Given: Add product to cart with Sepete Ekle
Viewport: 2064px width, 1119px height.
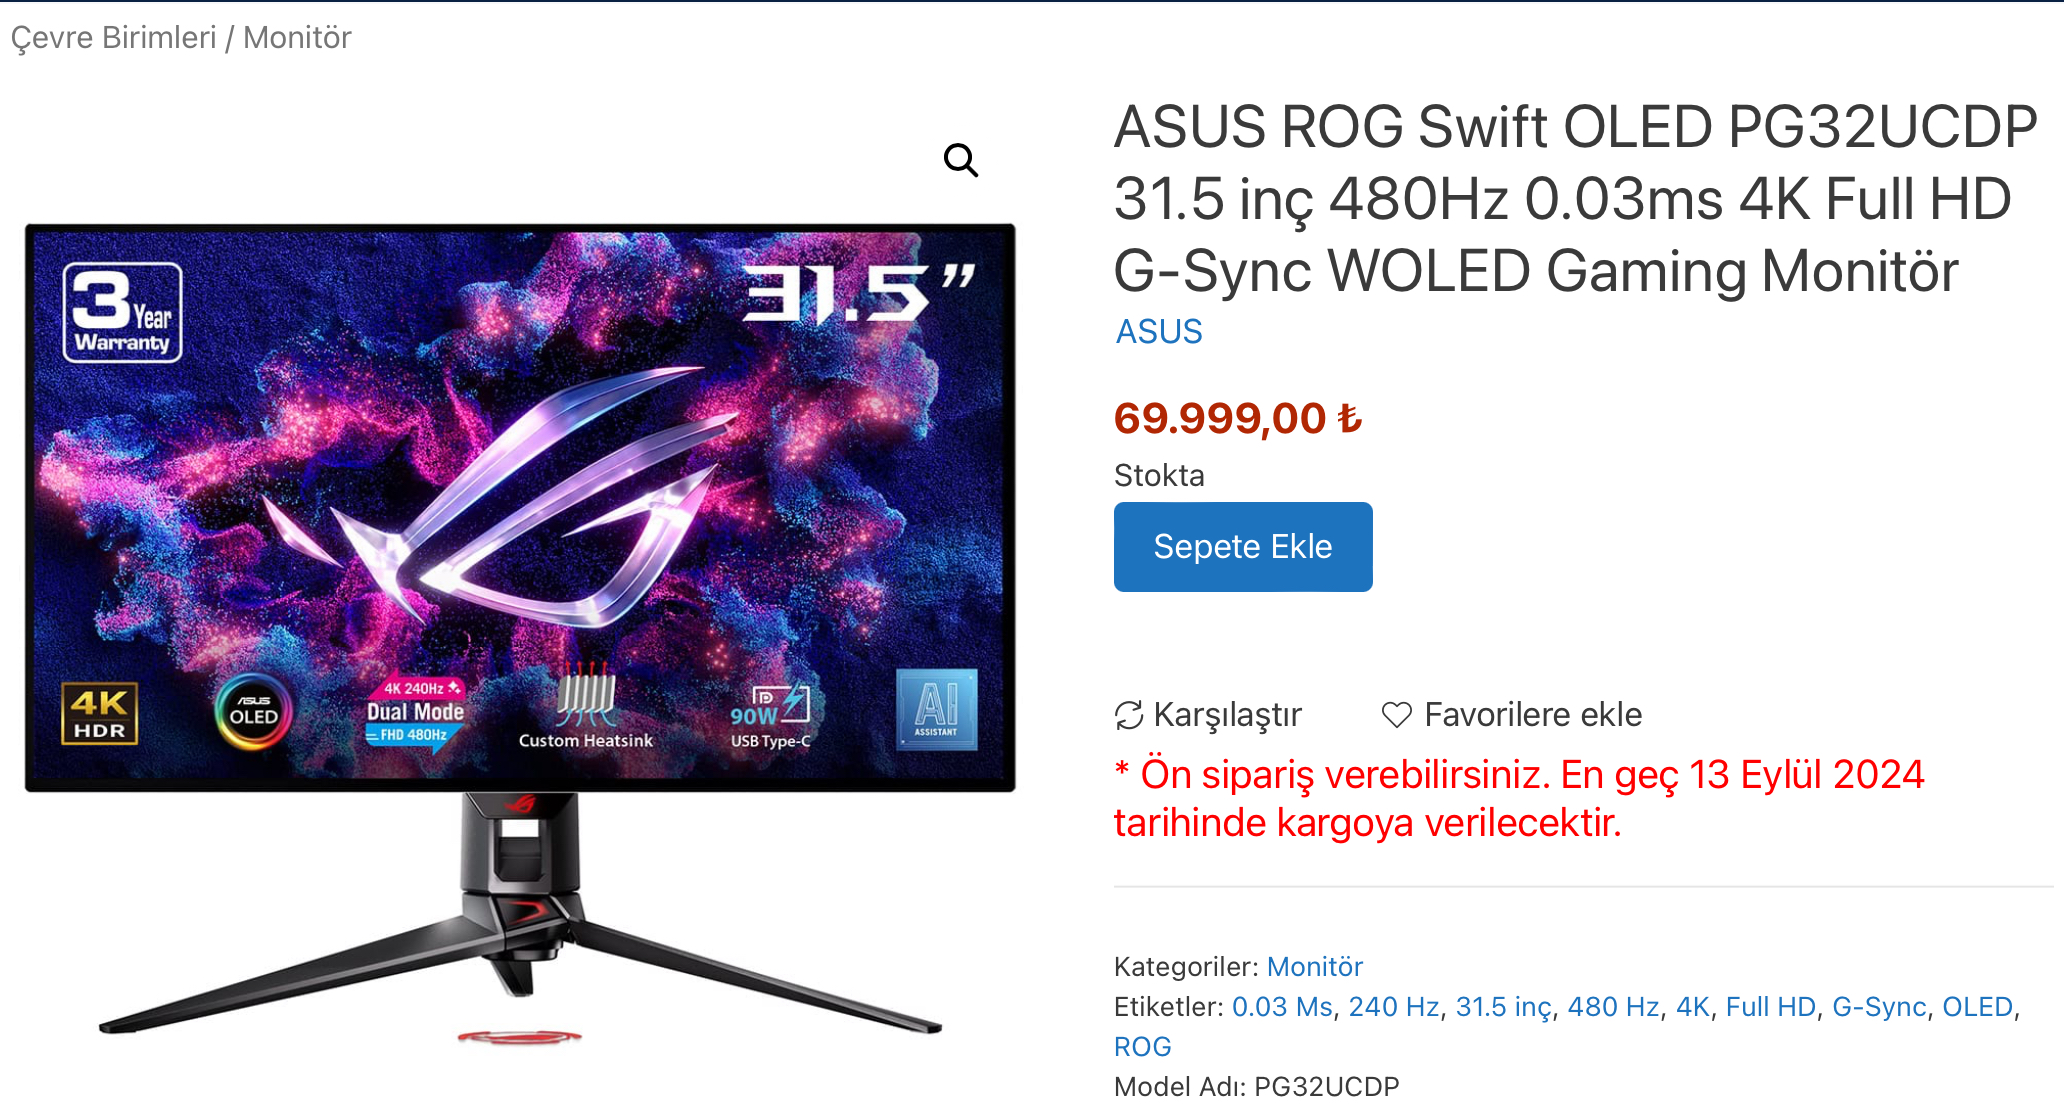Looking at the screenshot, I should [x=1243, y=547].
